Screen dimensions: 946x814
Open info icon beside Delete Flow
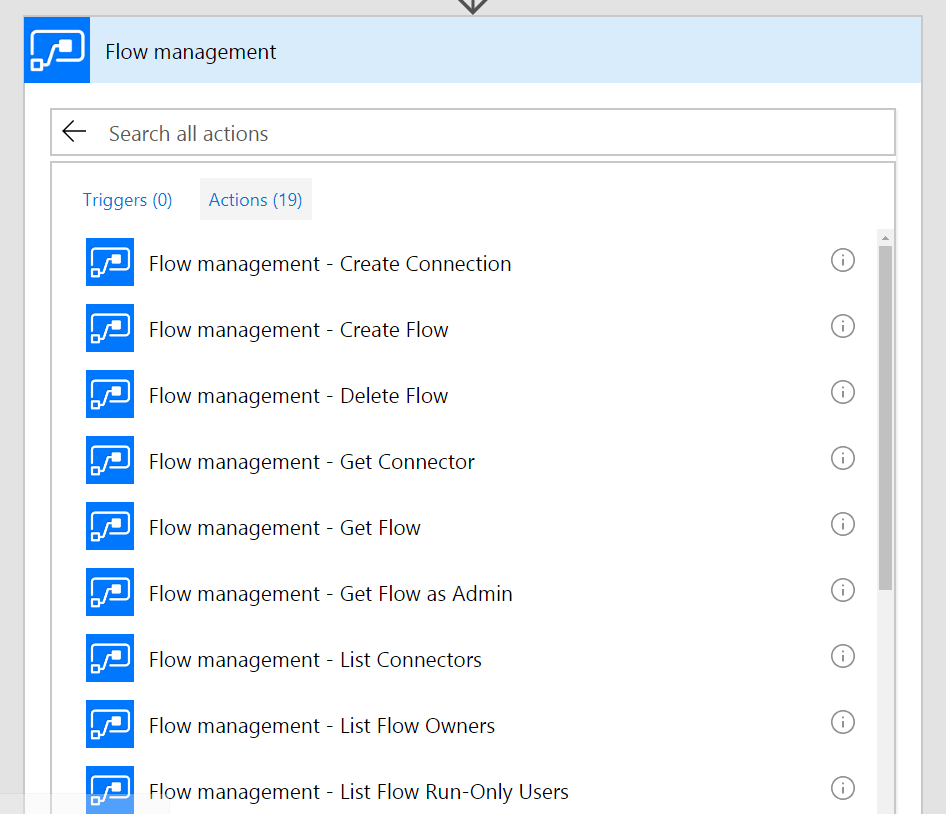coord(843,392)
